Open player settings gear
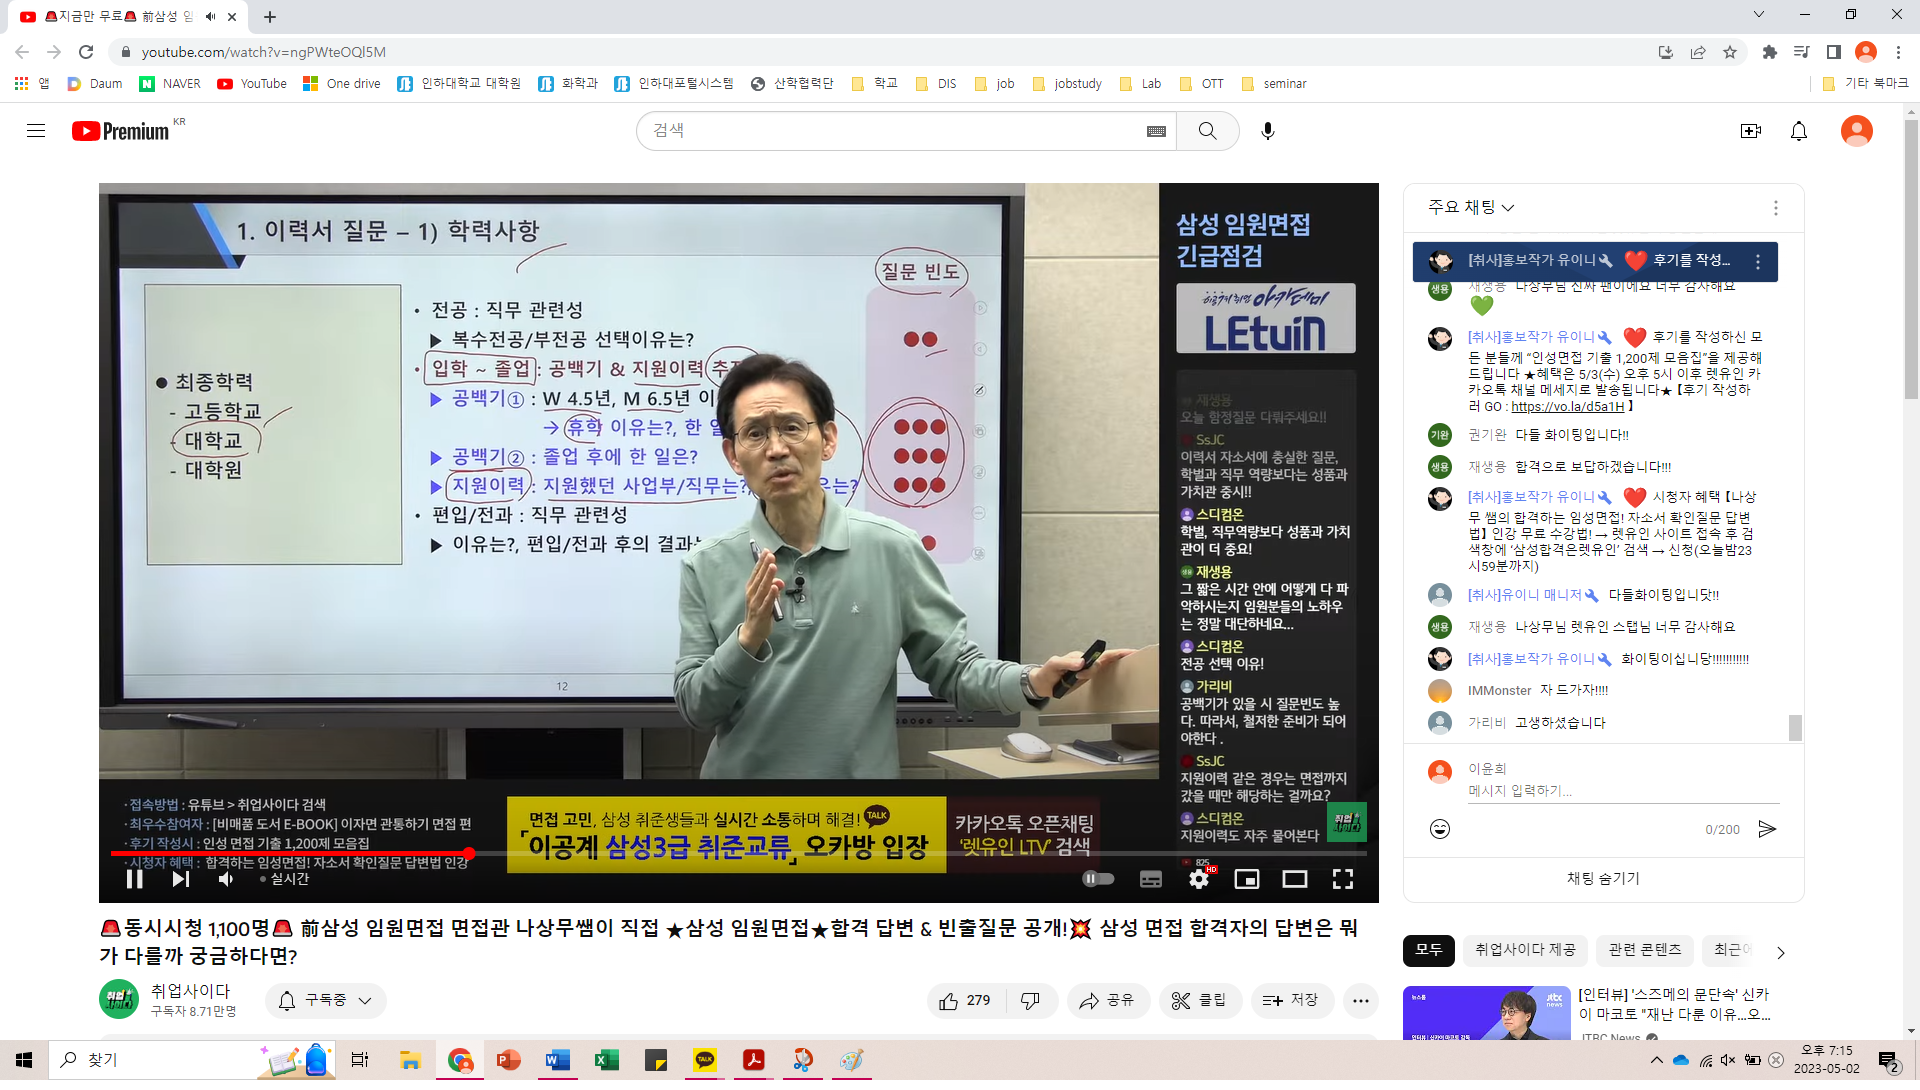 point(1199,879)
